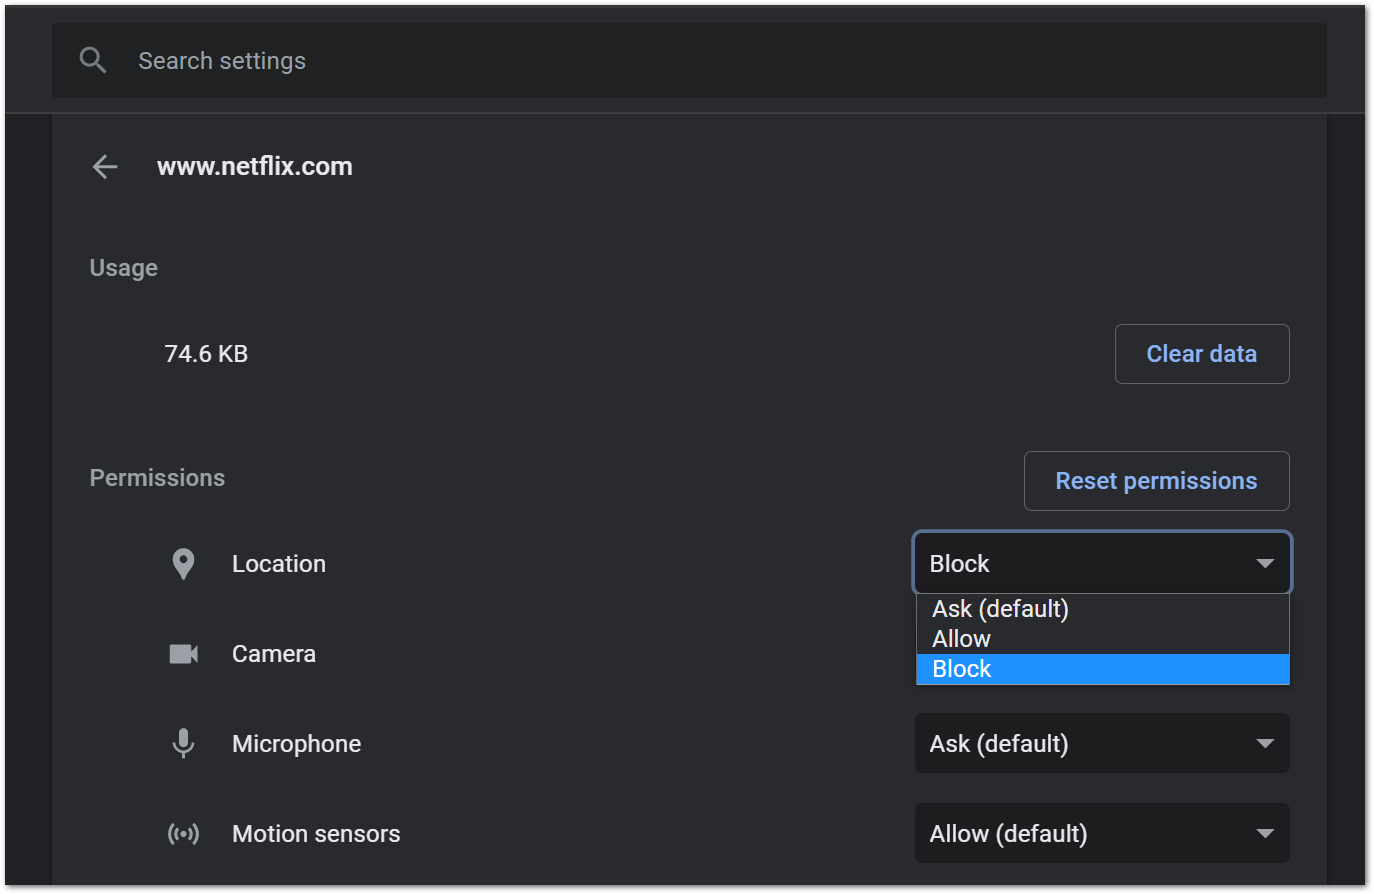The height and width of the screenshot is (894, 1374).
Task: Click the Permissions section heading
Action: (157, 478)
